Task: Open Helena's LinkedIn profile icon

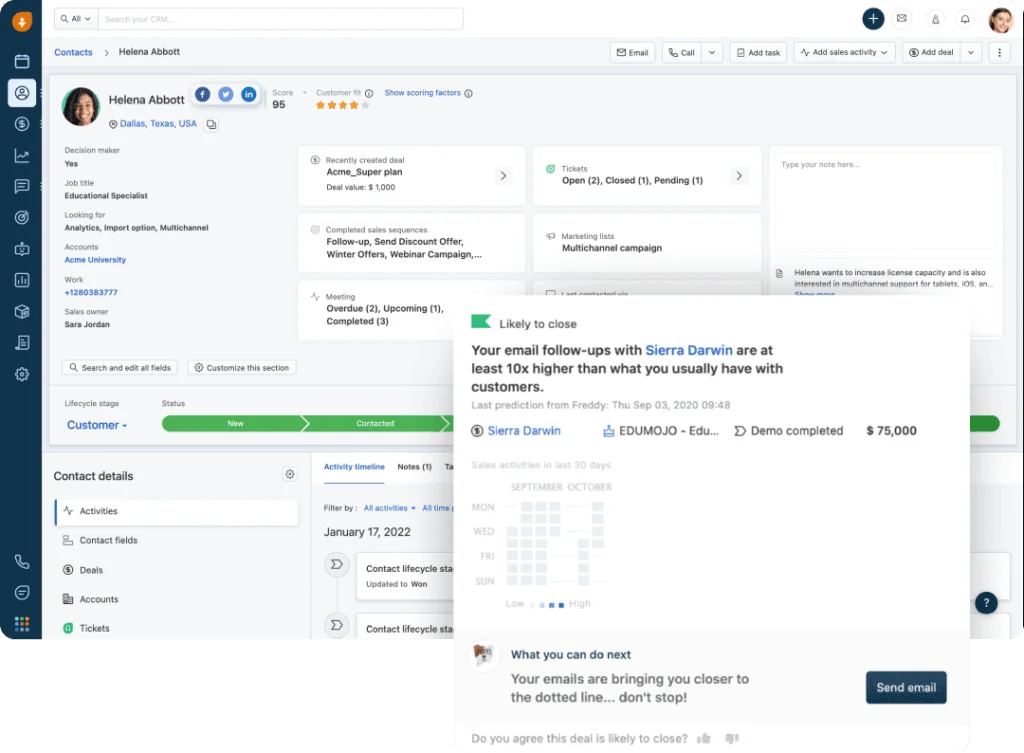Action: click(x=249, y=95)
